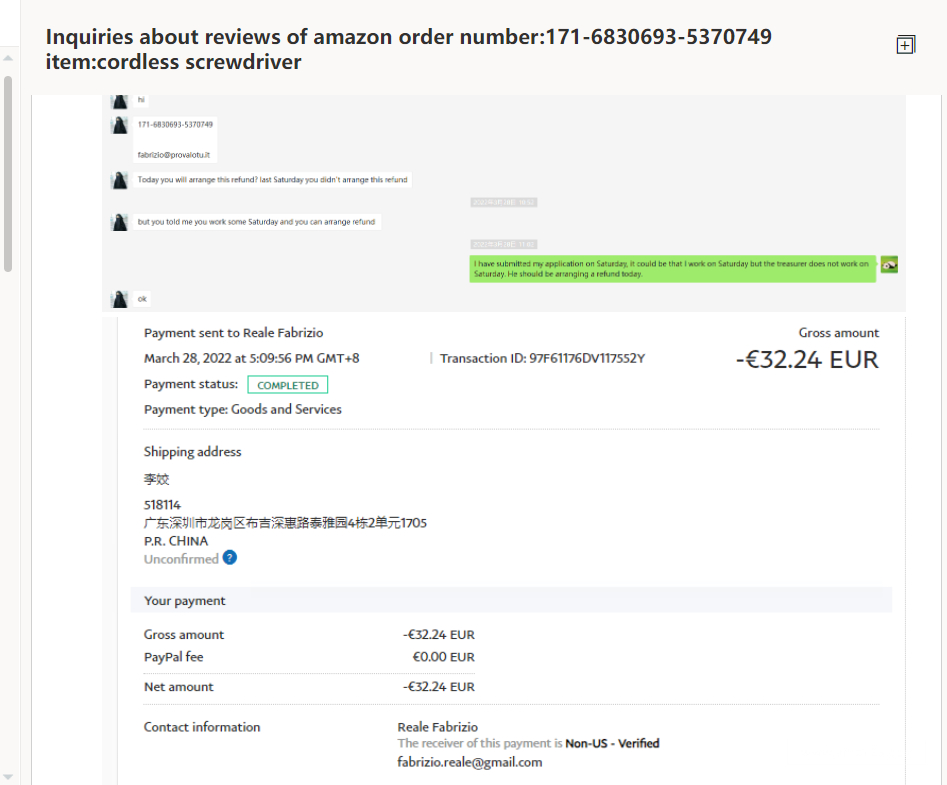Click 'Transaction ID: 97F61176DV117552Y'
The image size is (947, 785).
pyautogui.click(x=542, y=358)
